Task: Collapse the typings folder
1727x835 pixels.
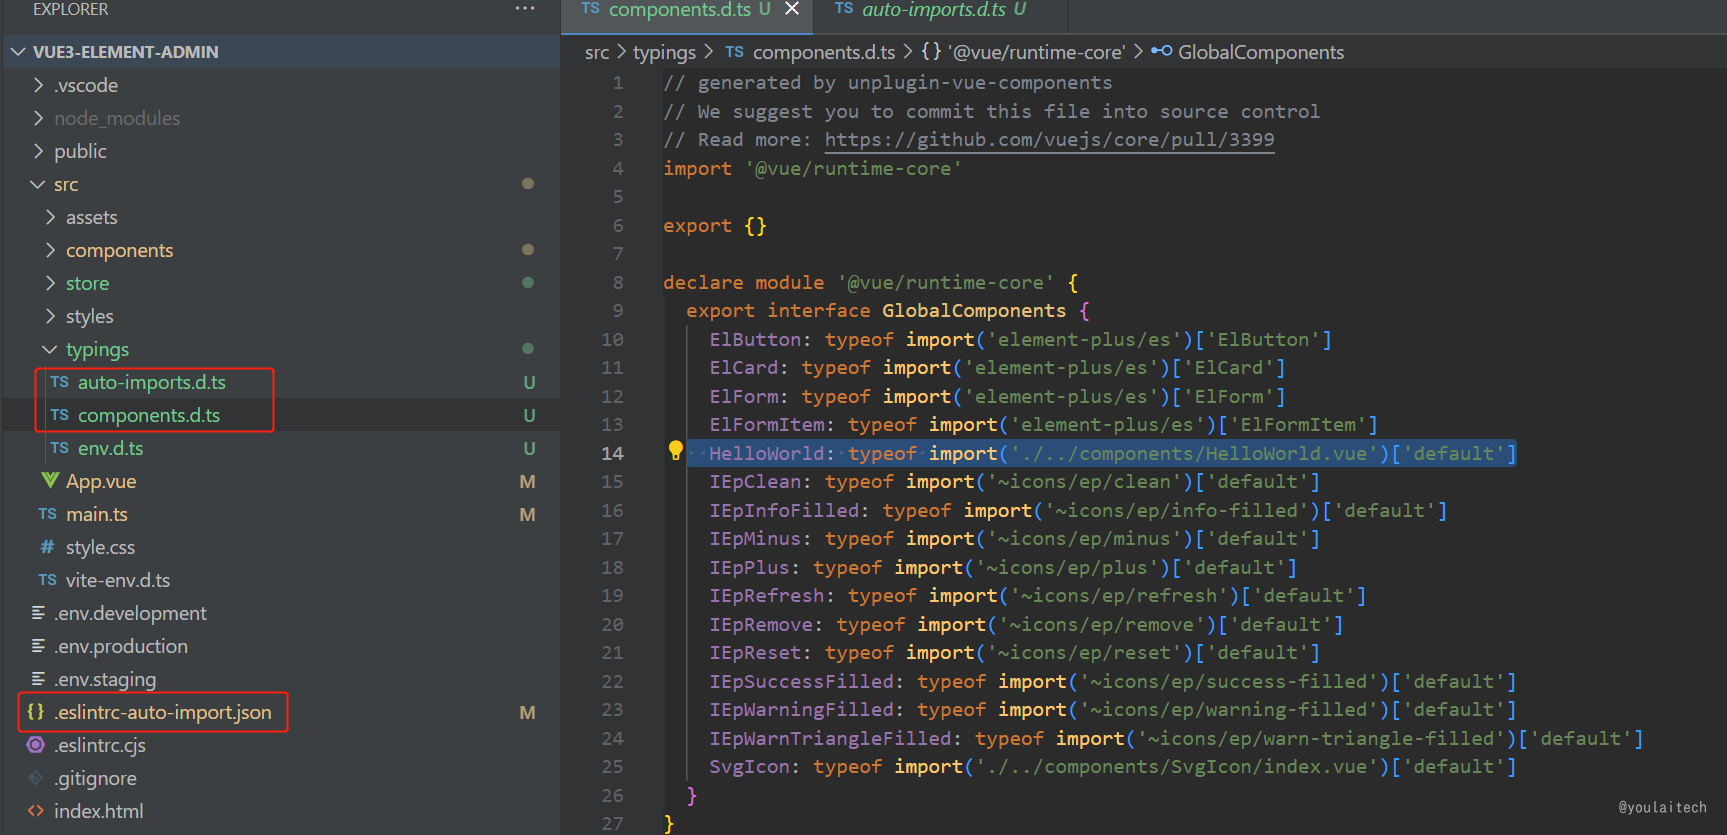Action: [x=50, y=349]
